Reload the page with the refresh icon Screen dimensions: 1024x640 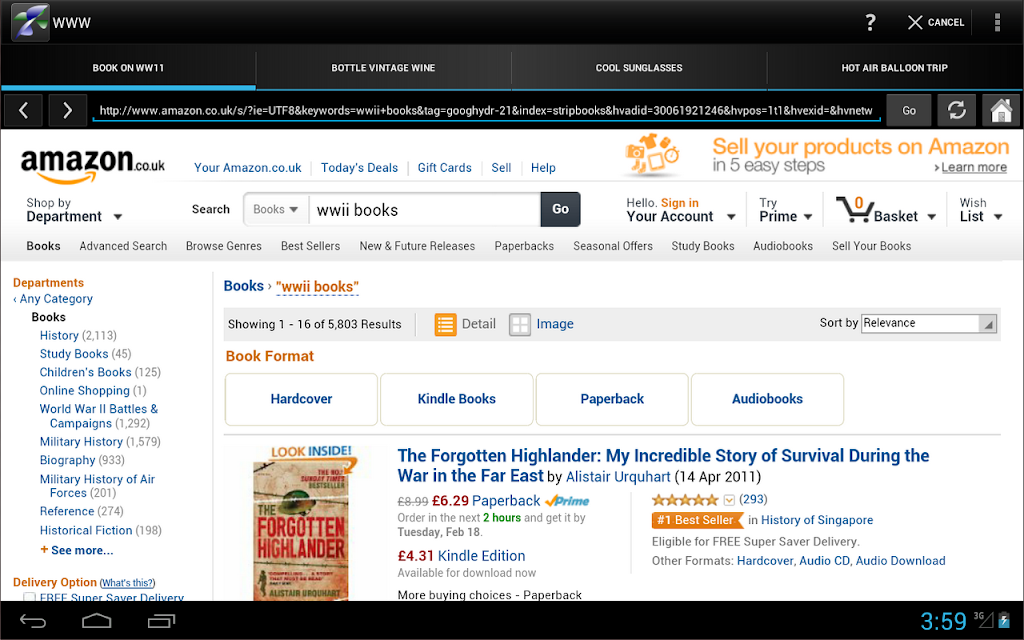957,110
